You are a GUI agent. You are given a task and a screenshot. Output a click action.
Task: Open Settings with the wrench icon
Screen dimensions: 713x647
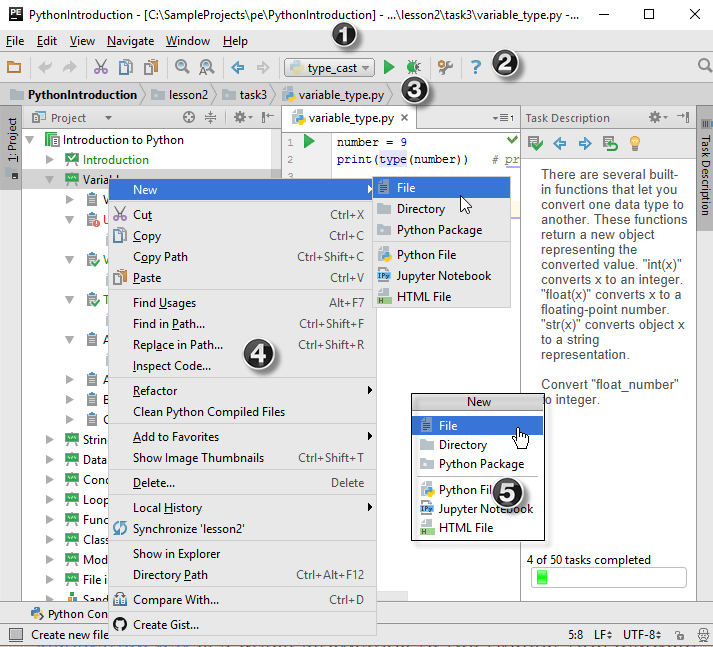click(445, 67)
